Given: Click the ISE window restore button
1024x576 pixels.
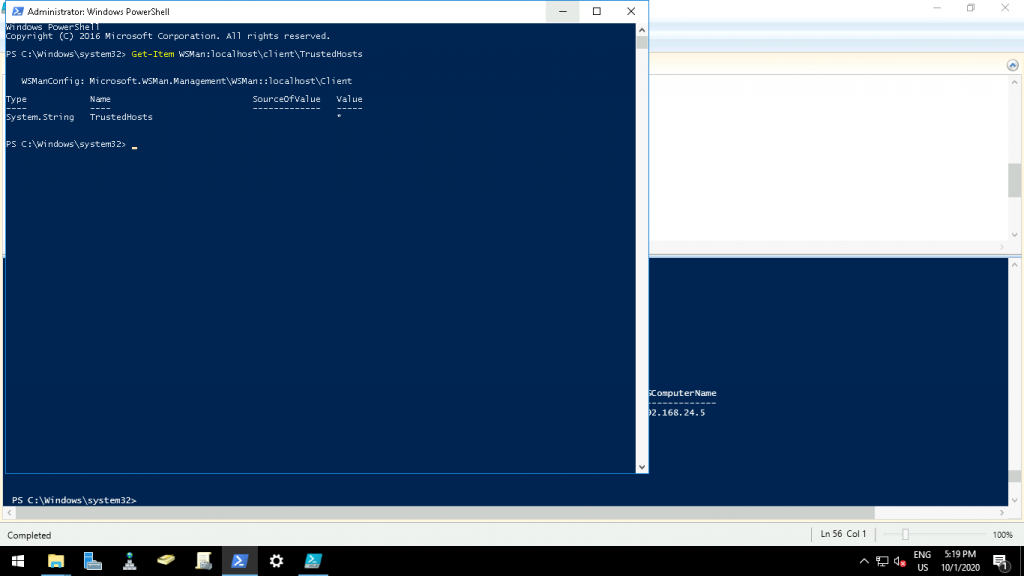Looking at the screenshot, I should 970,8.
